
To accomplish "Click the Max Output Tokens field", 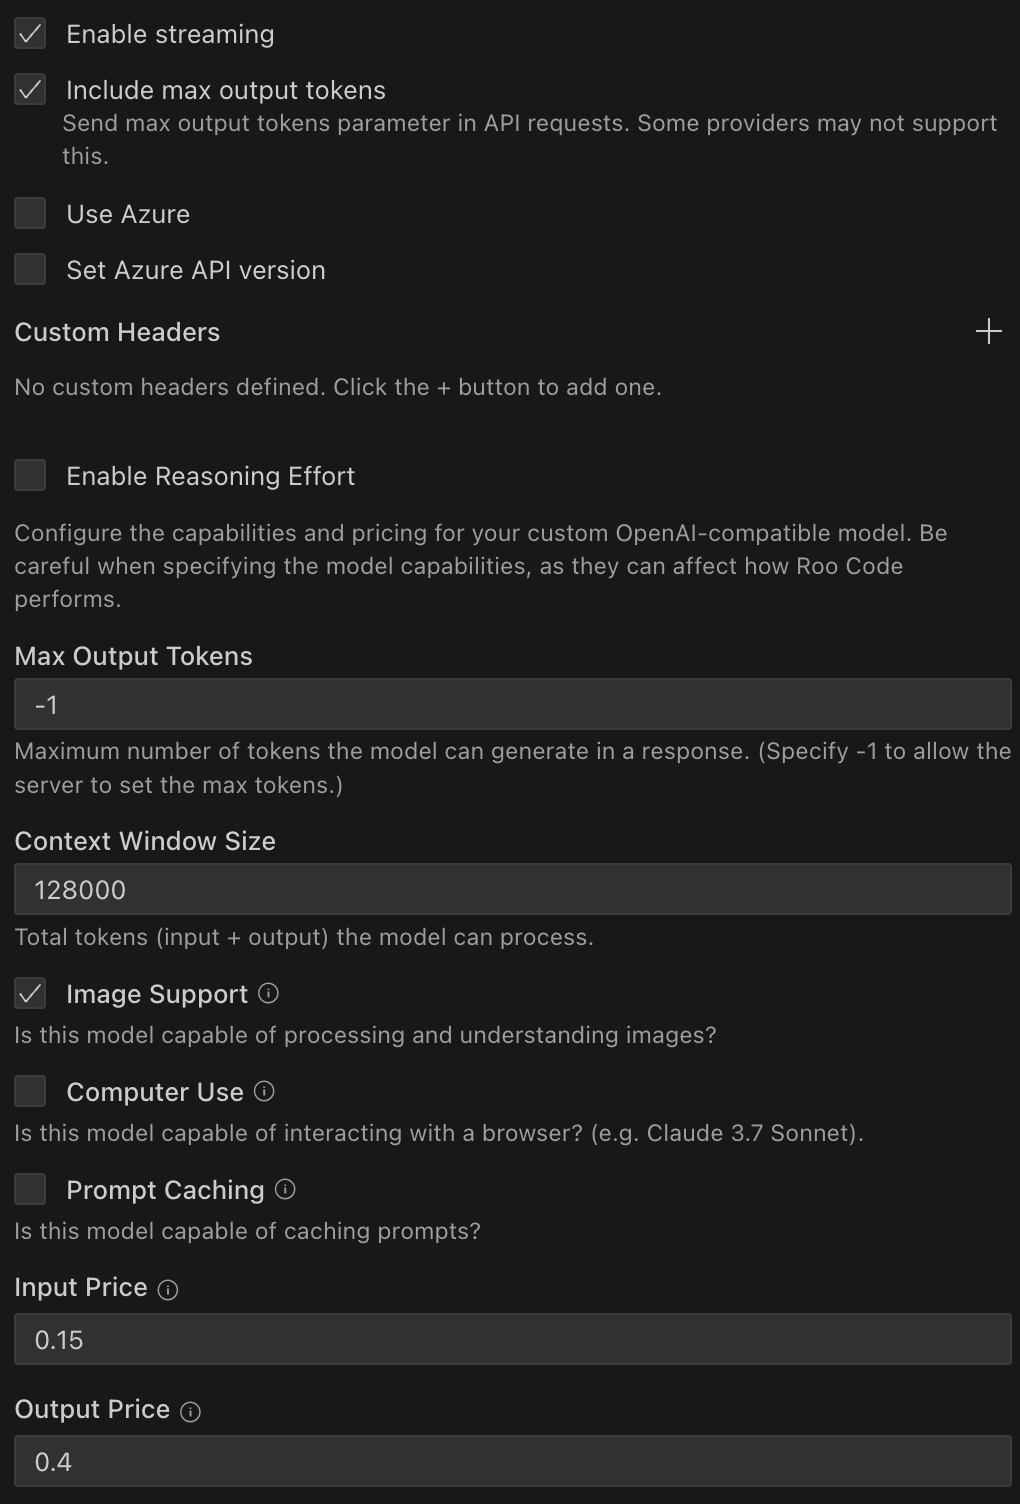I will point(512,705).
